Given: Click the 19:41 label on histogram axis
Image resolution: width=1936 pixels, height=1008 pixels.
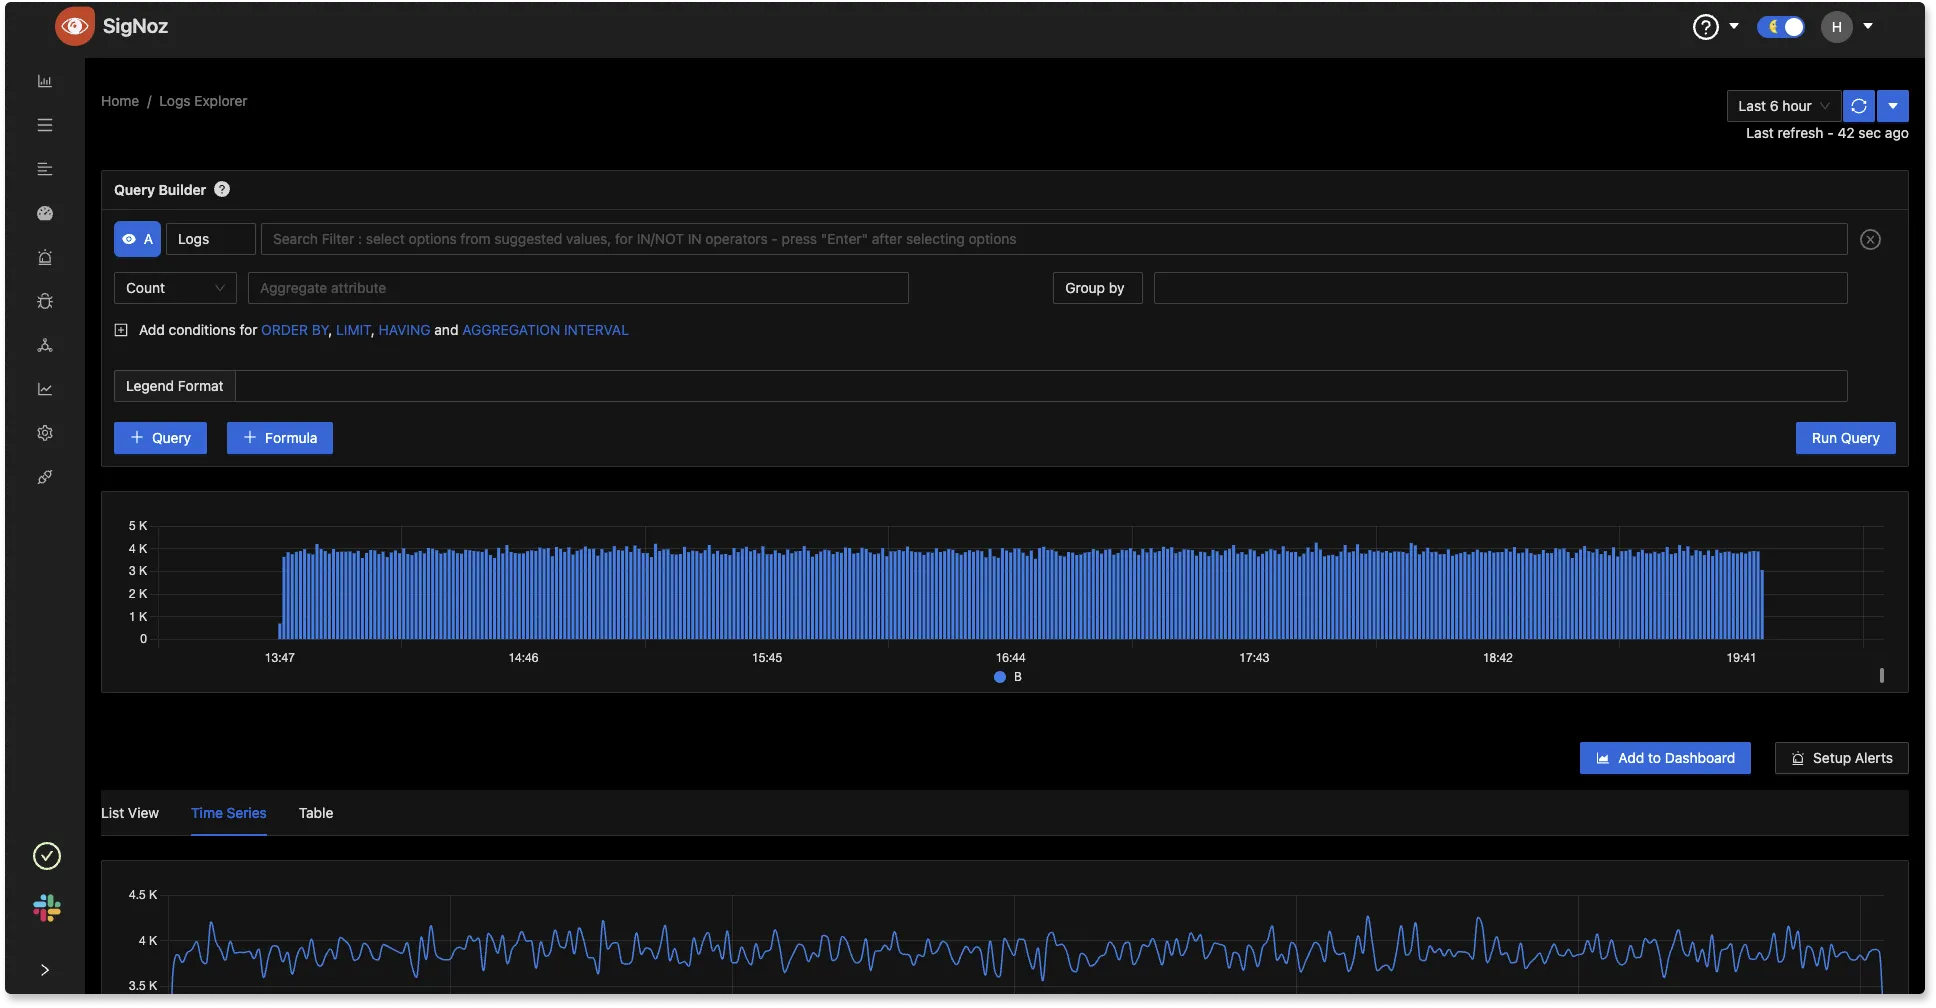Looking at the screenshot, I should [x=1741, y=658].
